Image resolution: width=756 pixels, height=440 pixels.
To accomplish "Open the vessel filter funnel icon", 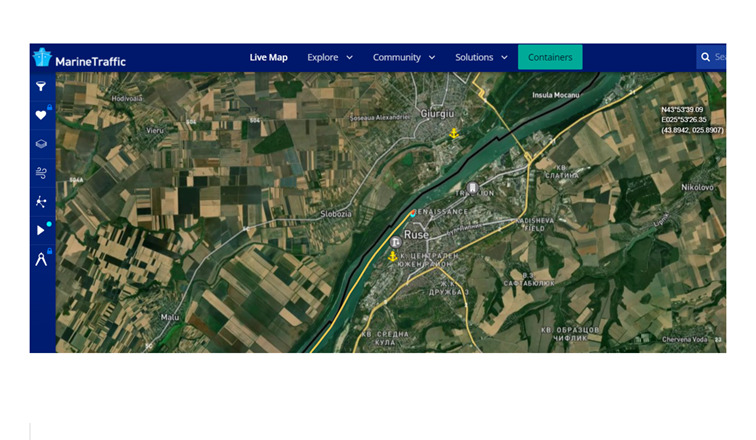I will [x=41, y=87].
